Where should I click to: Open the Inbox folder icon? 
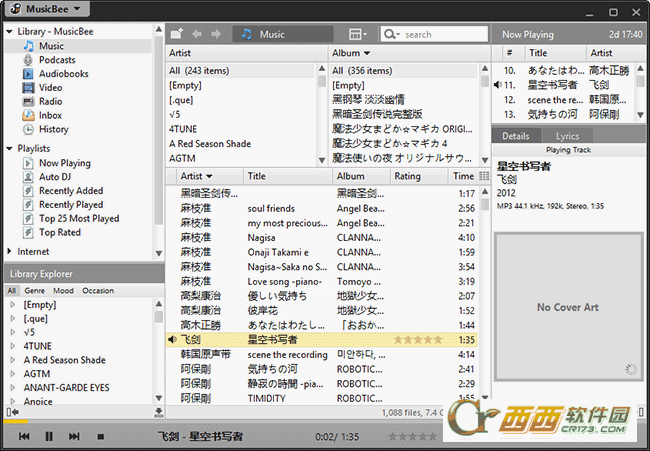tap(28, 116)
